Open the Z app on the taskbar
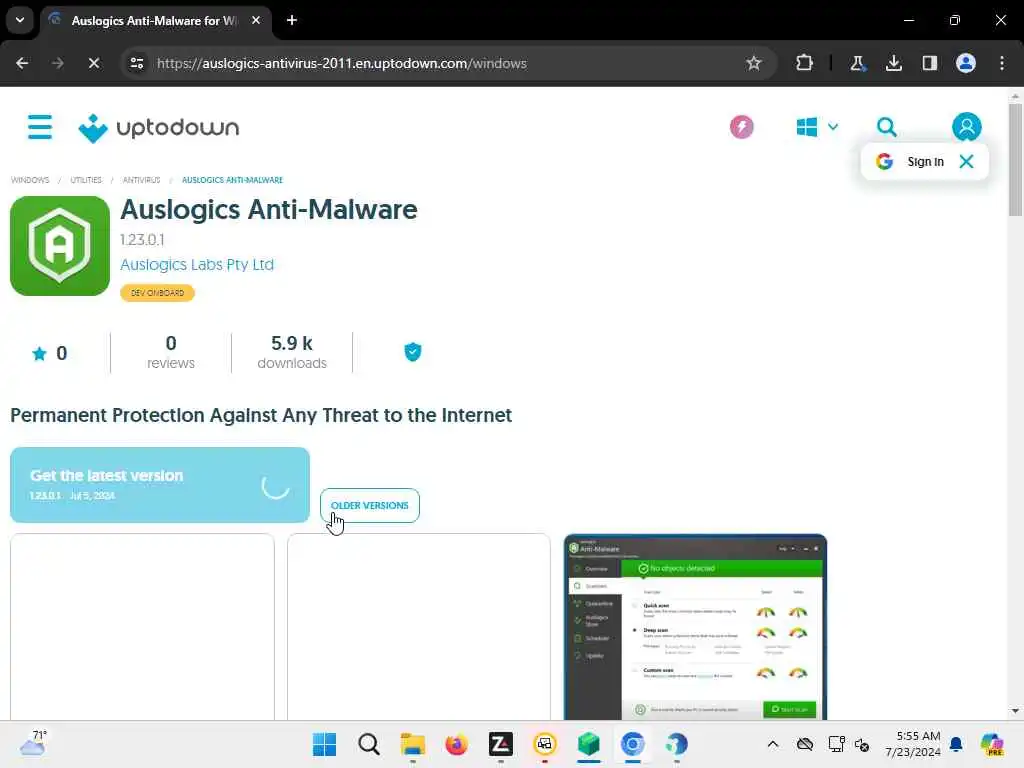 pos(501,744)
